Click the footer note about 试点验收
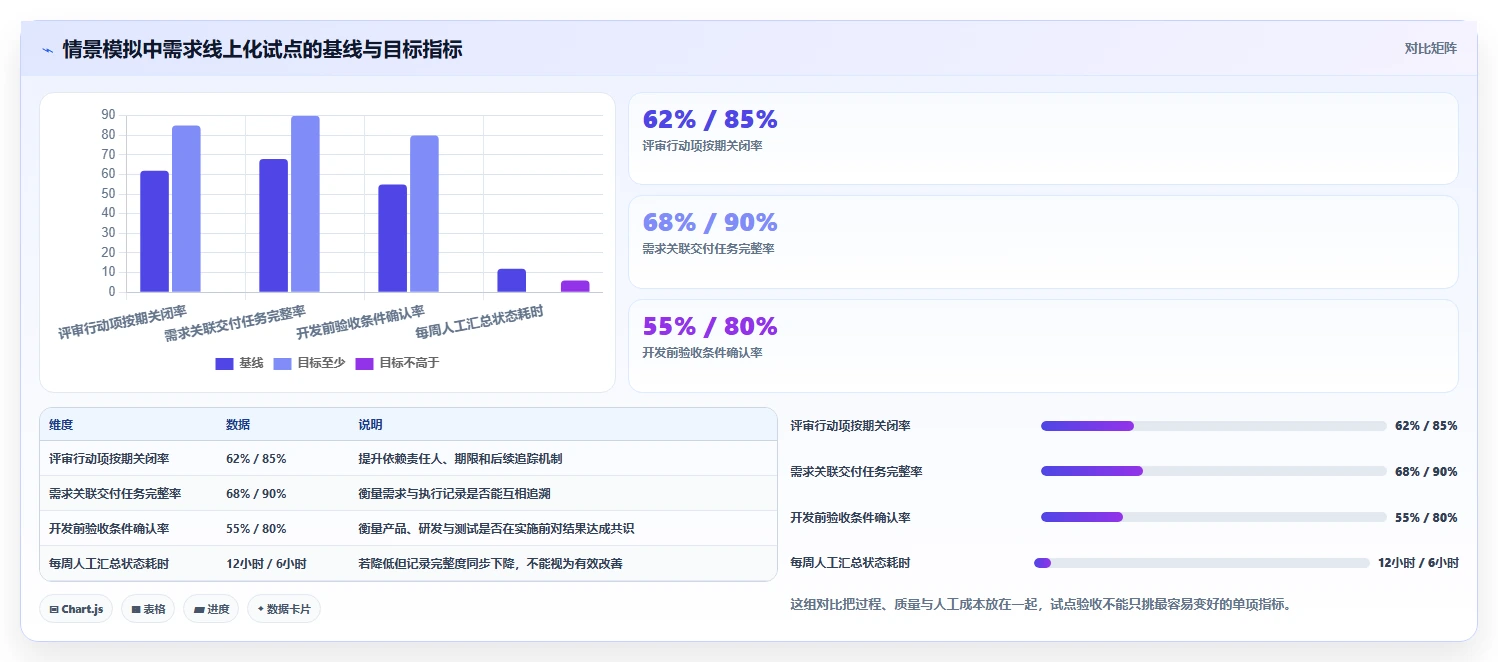This screenshot has width=1498, height=662. [x=1040, y=604]
